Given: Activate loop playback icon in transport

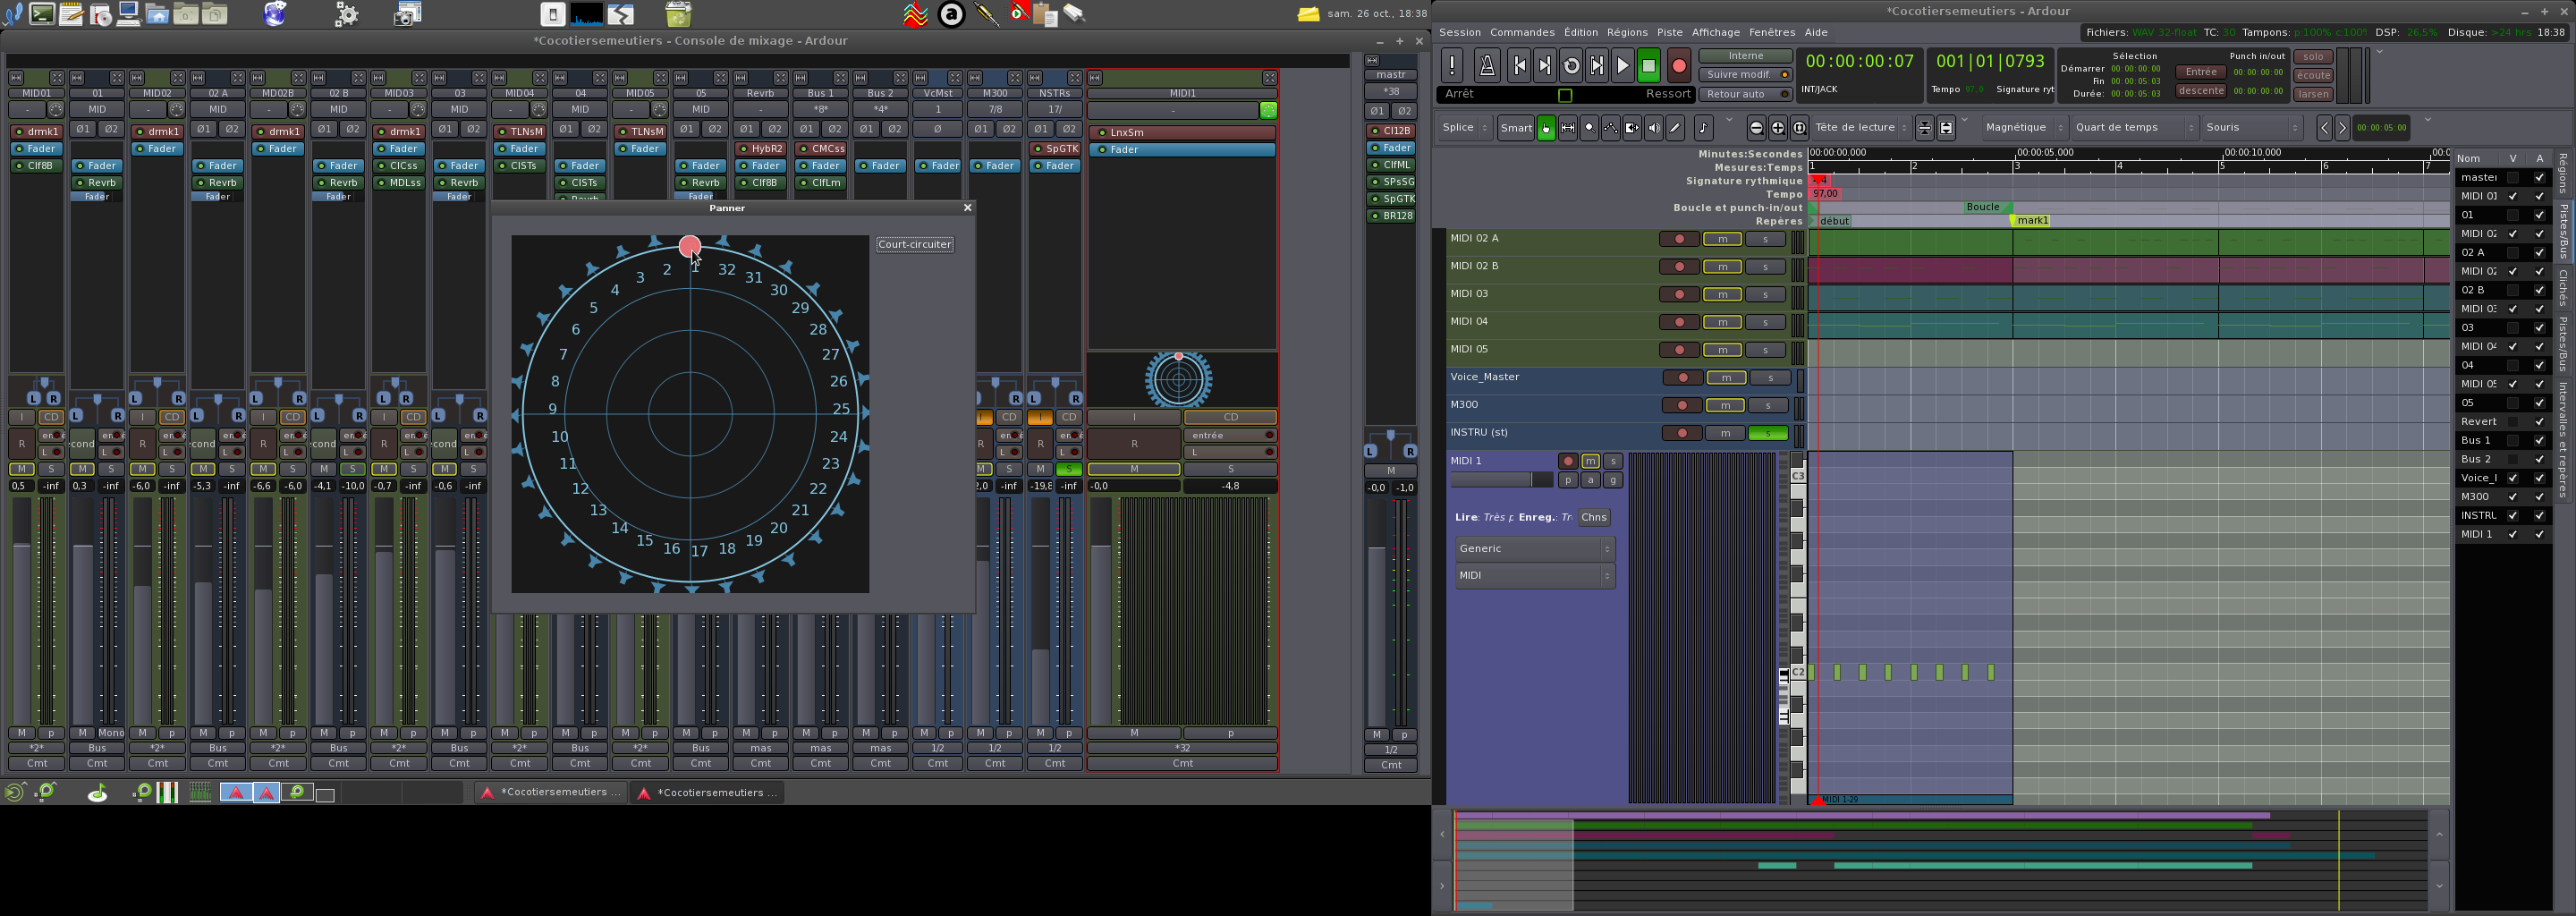Looking at the screenshot, I should 1571,66.
